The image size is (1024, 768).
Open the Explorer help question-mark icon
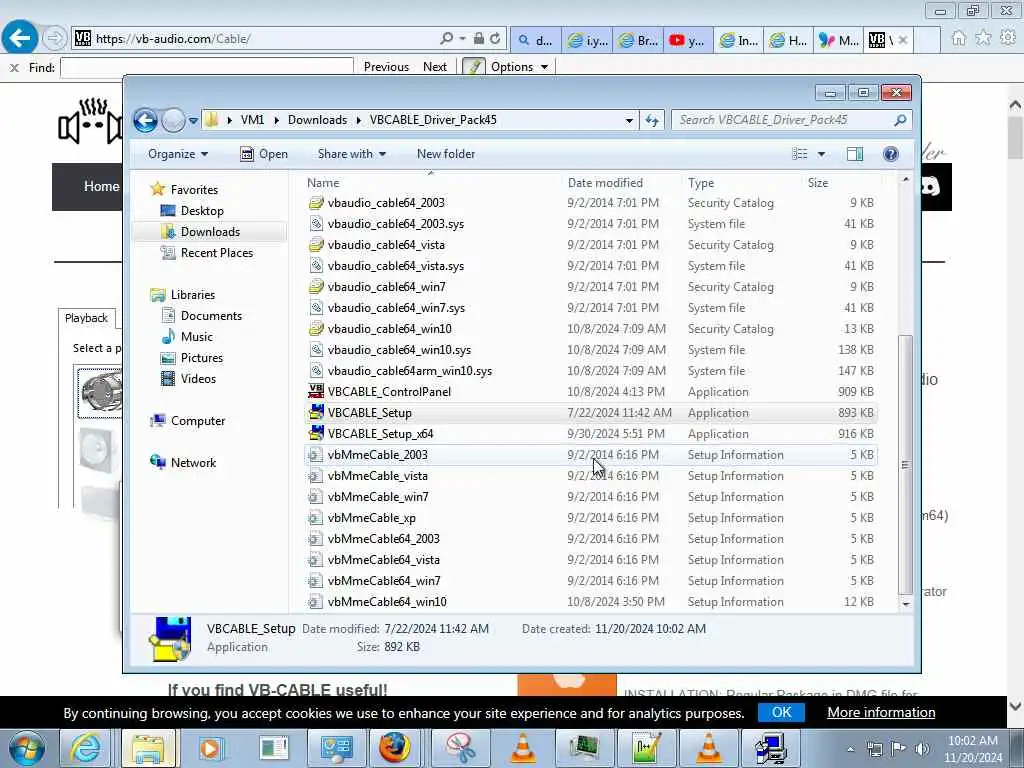(890, 154)
